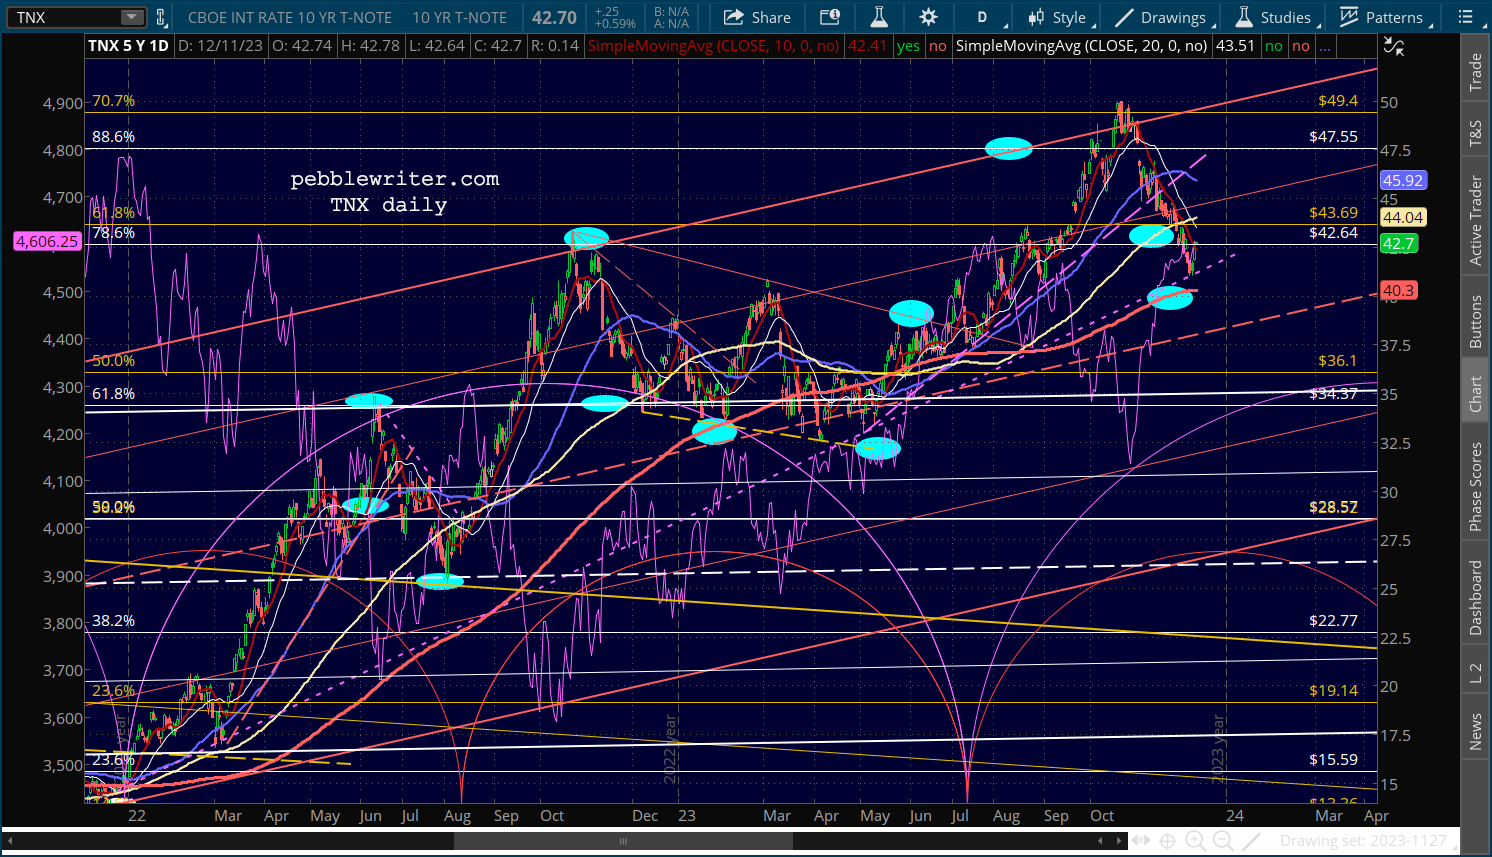Screen dimensions: 1492x857
Task: Open the chart settings gear
Action: [928, 17]
